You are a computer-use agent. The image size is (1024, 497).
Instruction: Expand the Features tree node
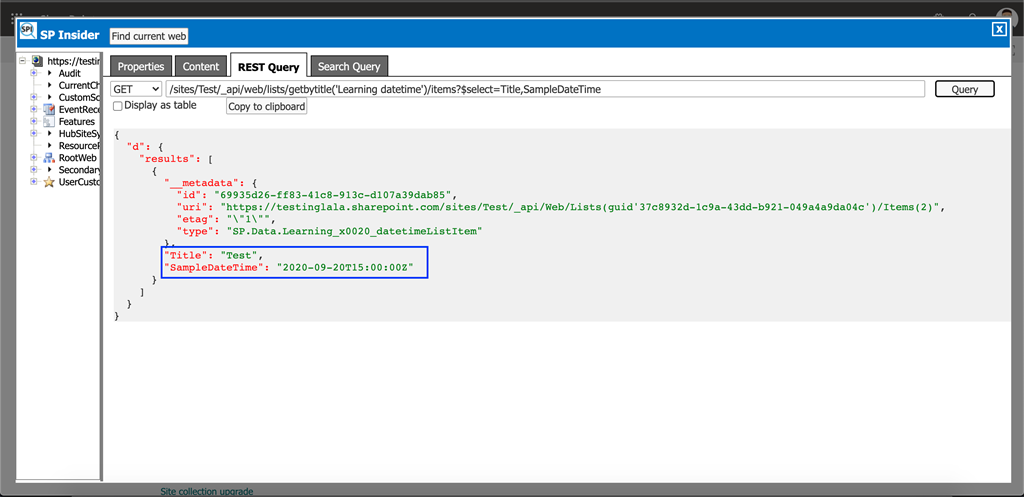33,121
